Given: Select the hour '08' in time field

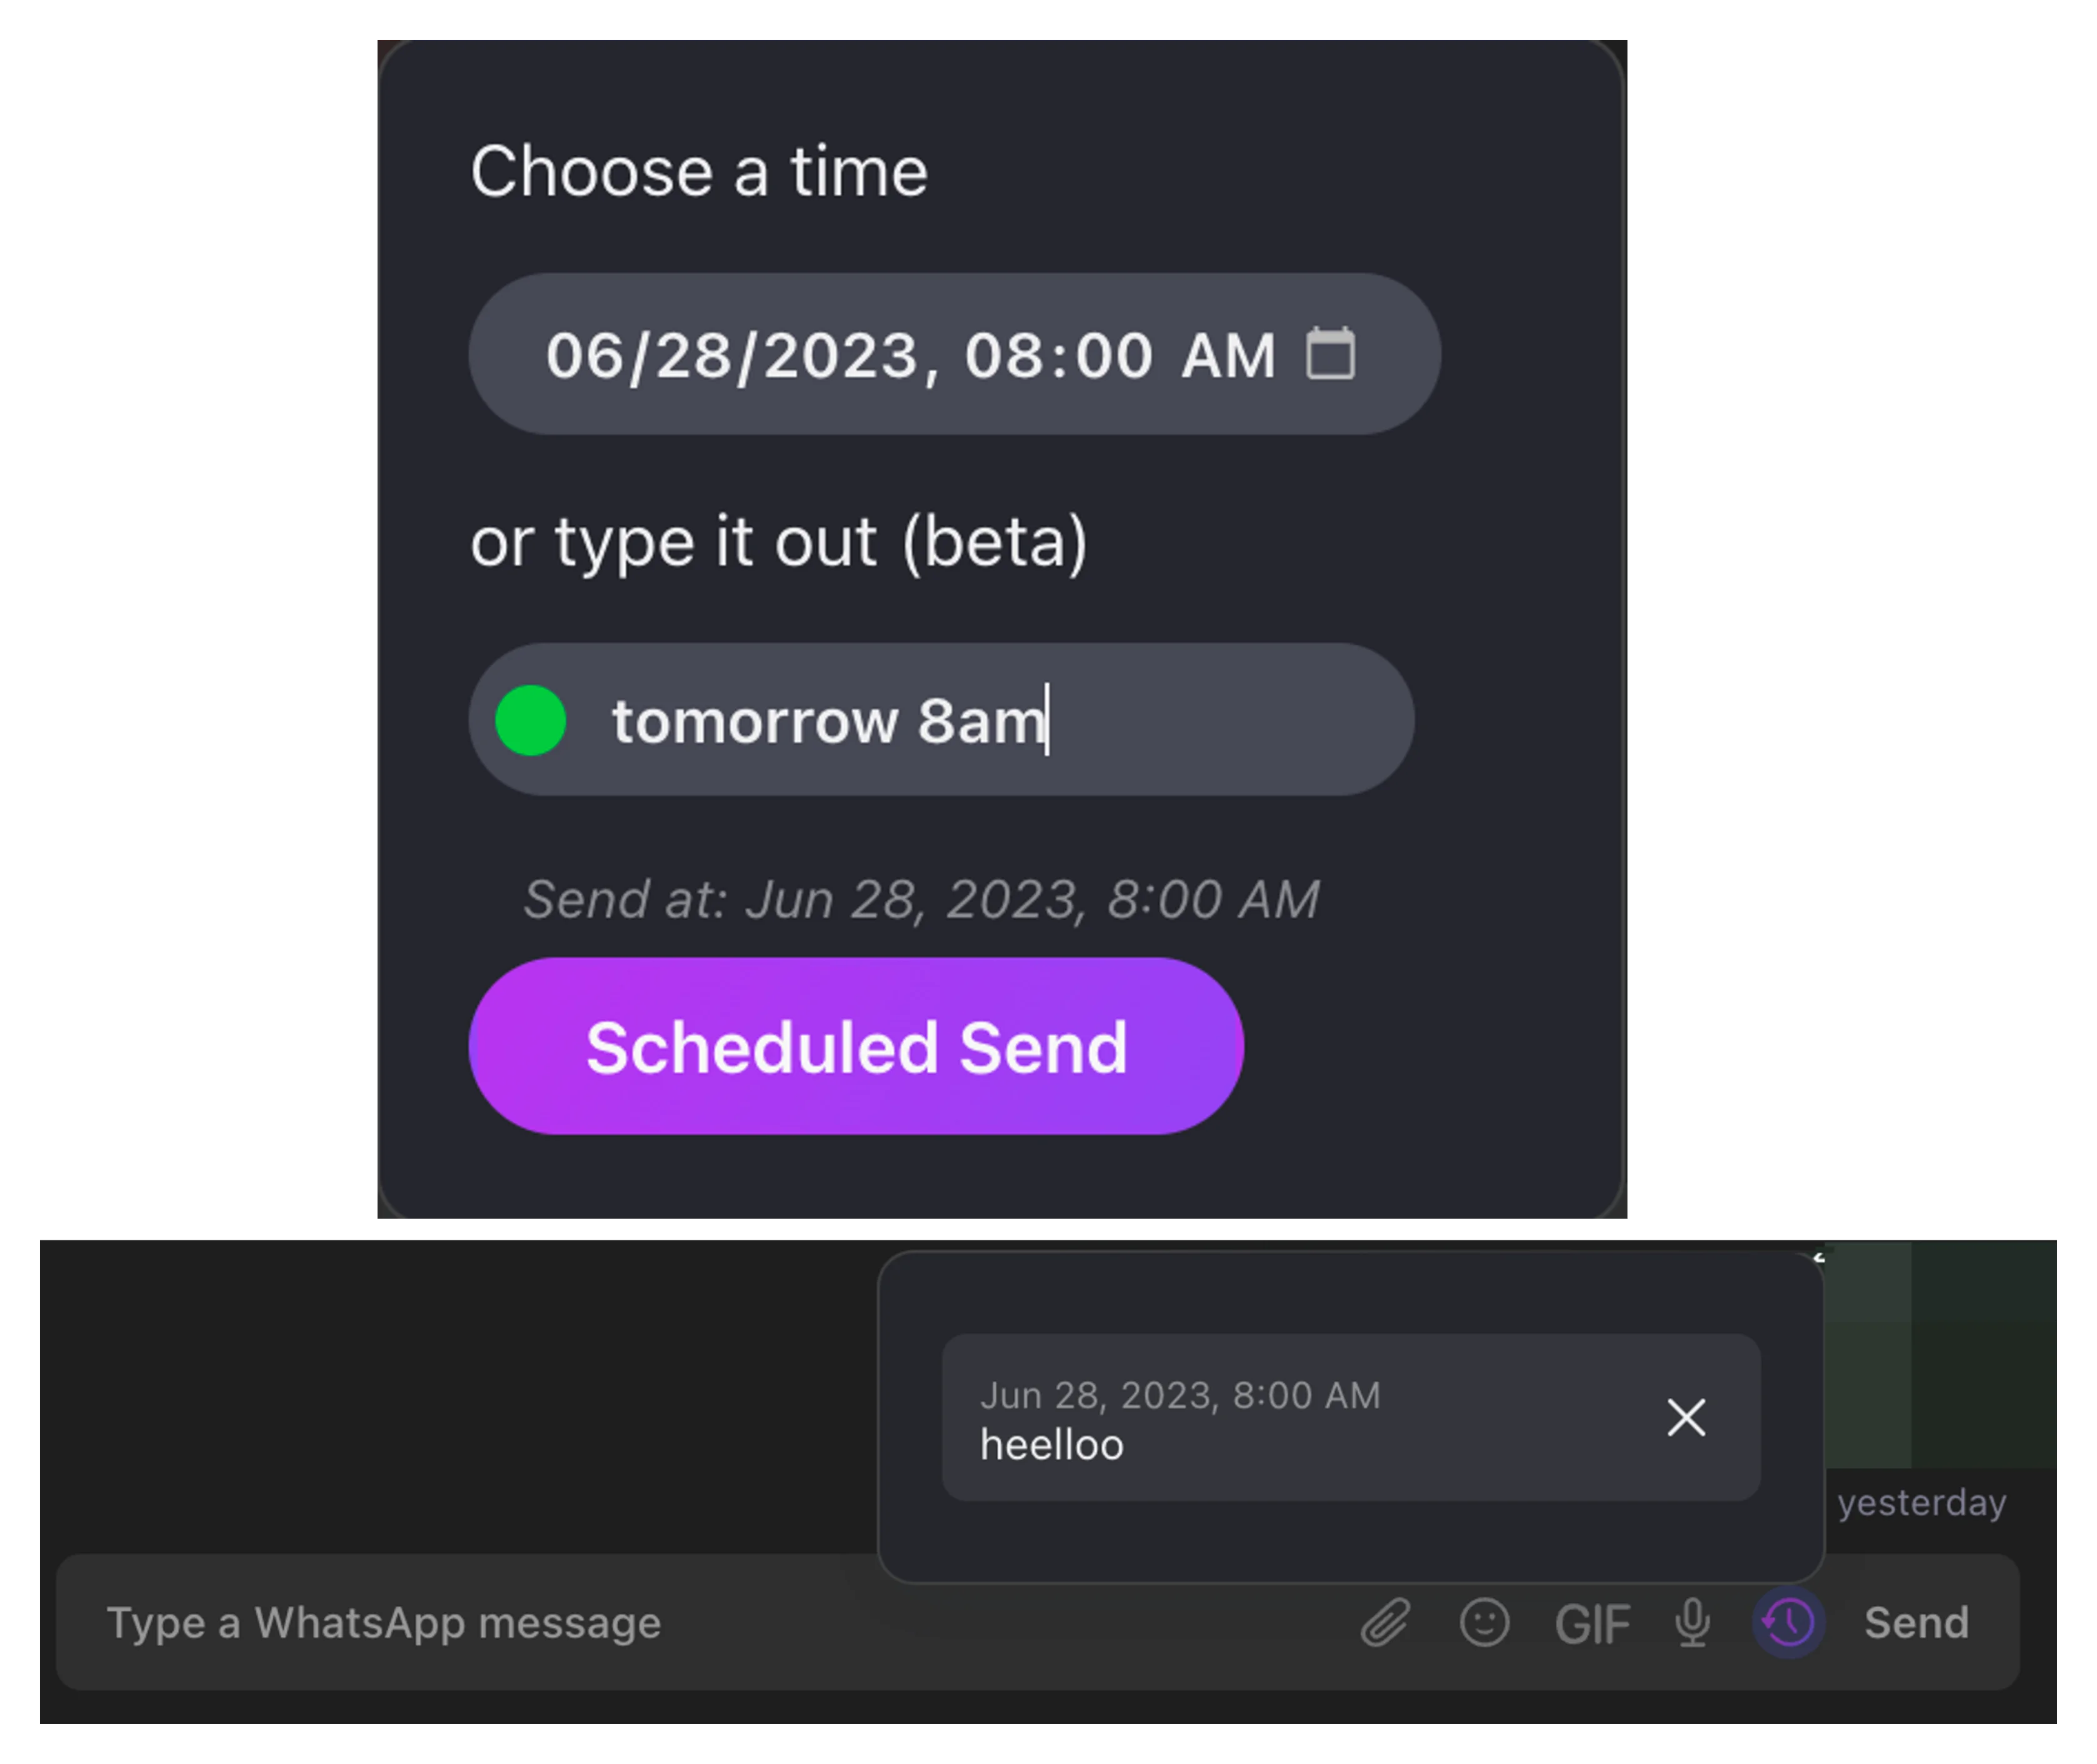Looking at the screenshot, I should 1003,356.
